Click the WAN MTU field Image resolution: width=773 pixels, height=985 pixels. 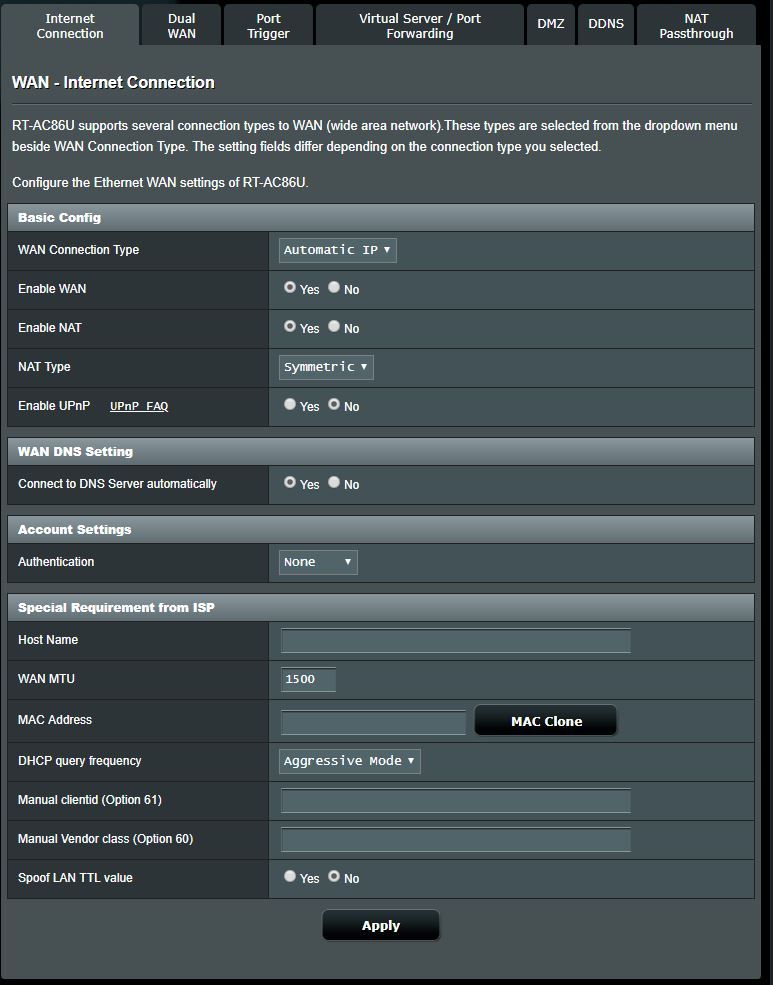coord(308,680)
